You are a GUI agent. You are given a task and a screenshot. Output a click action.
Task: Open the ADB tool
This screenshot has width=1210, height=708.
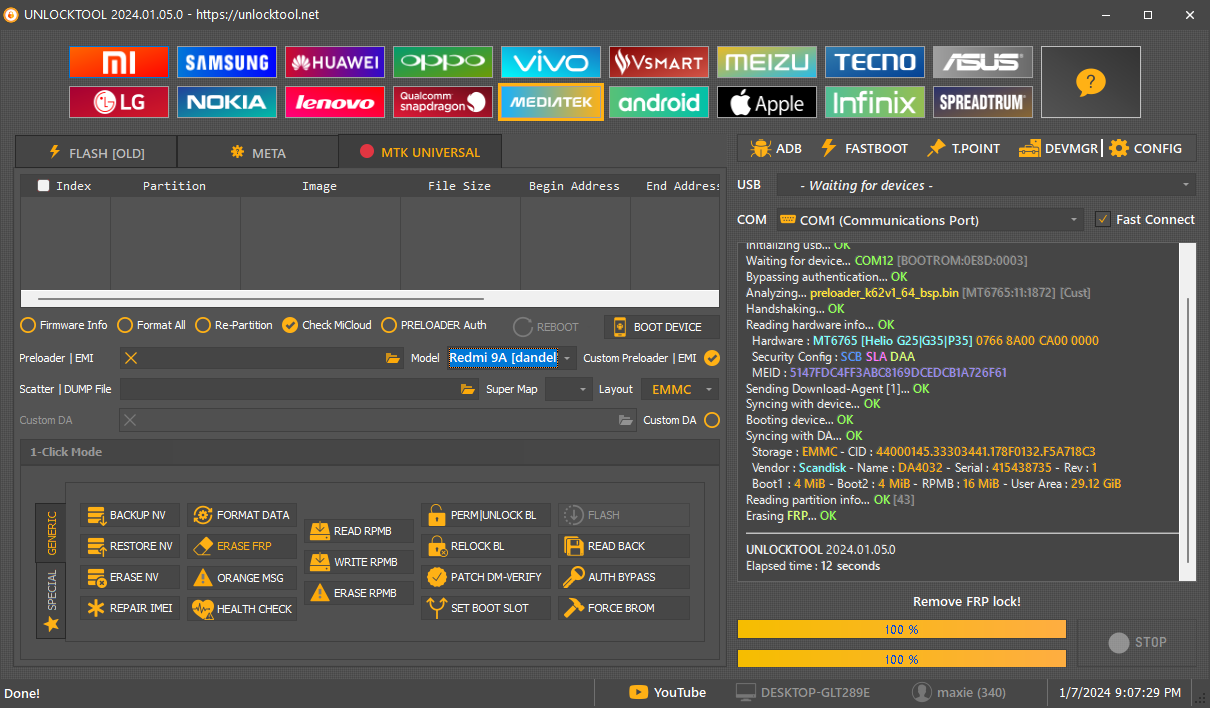click(x=775, y=148)
